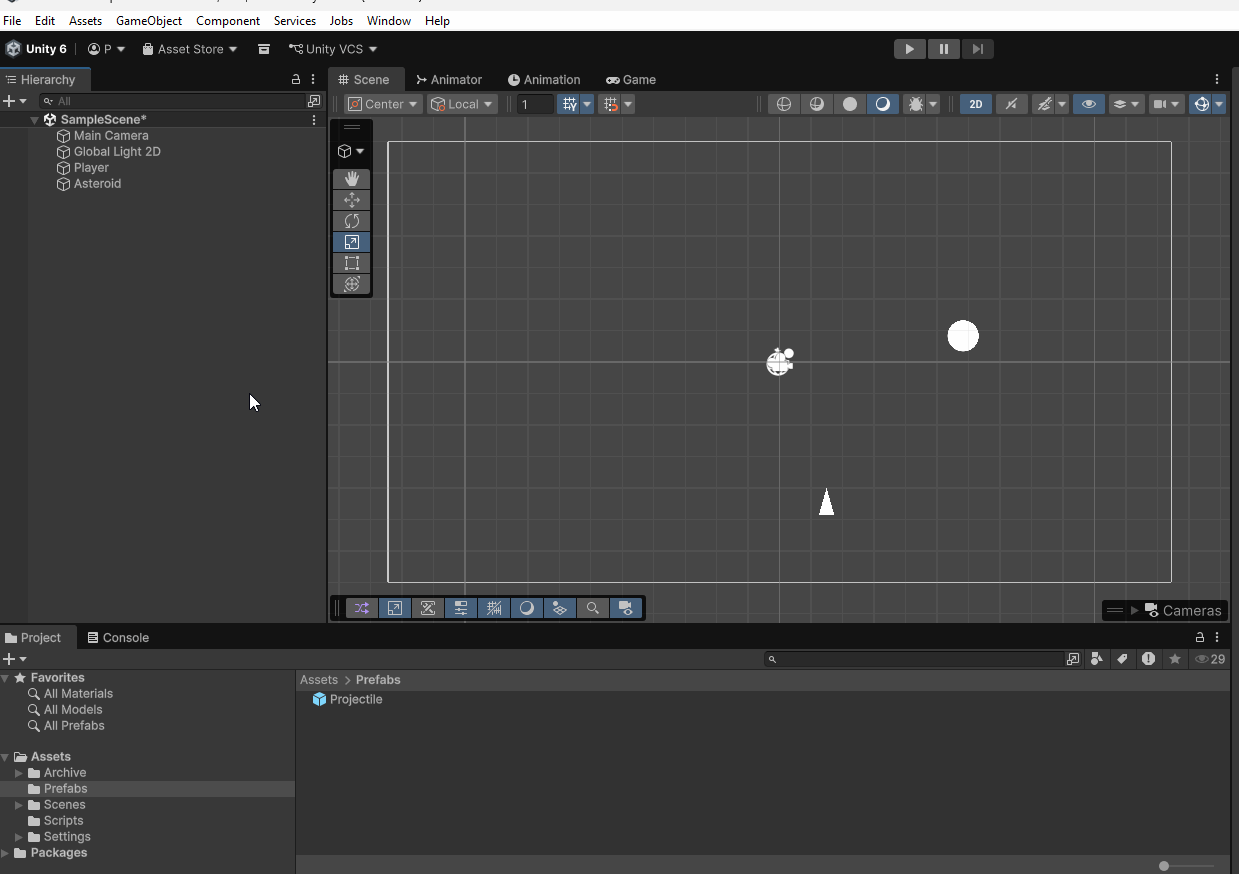The image size is (1239, 874).
Task: Toggle Gizmos button in Scene toolbar
Action: pos(1201,104)
